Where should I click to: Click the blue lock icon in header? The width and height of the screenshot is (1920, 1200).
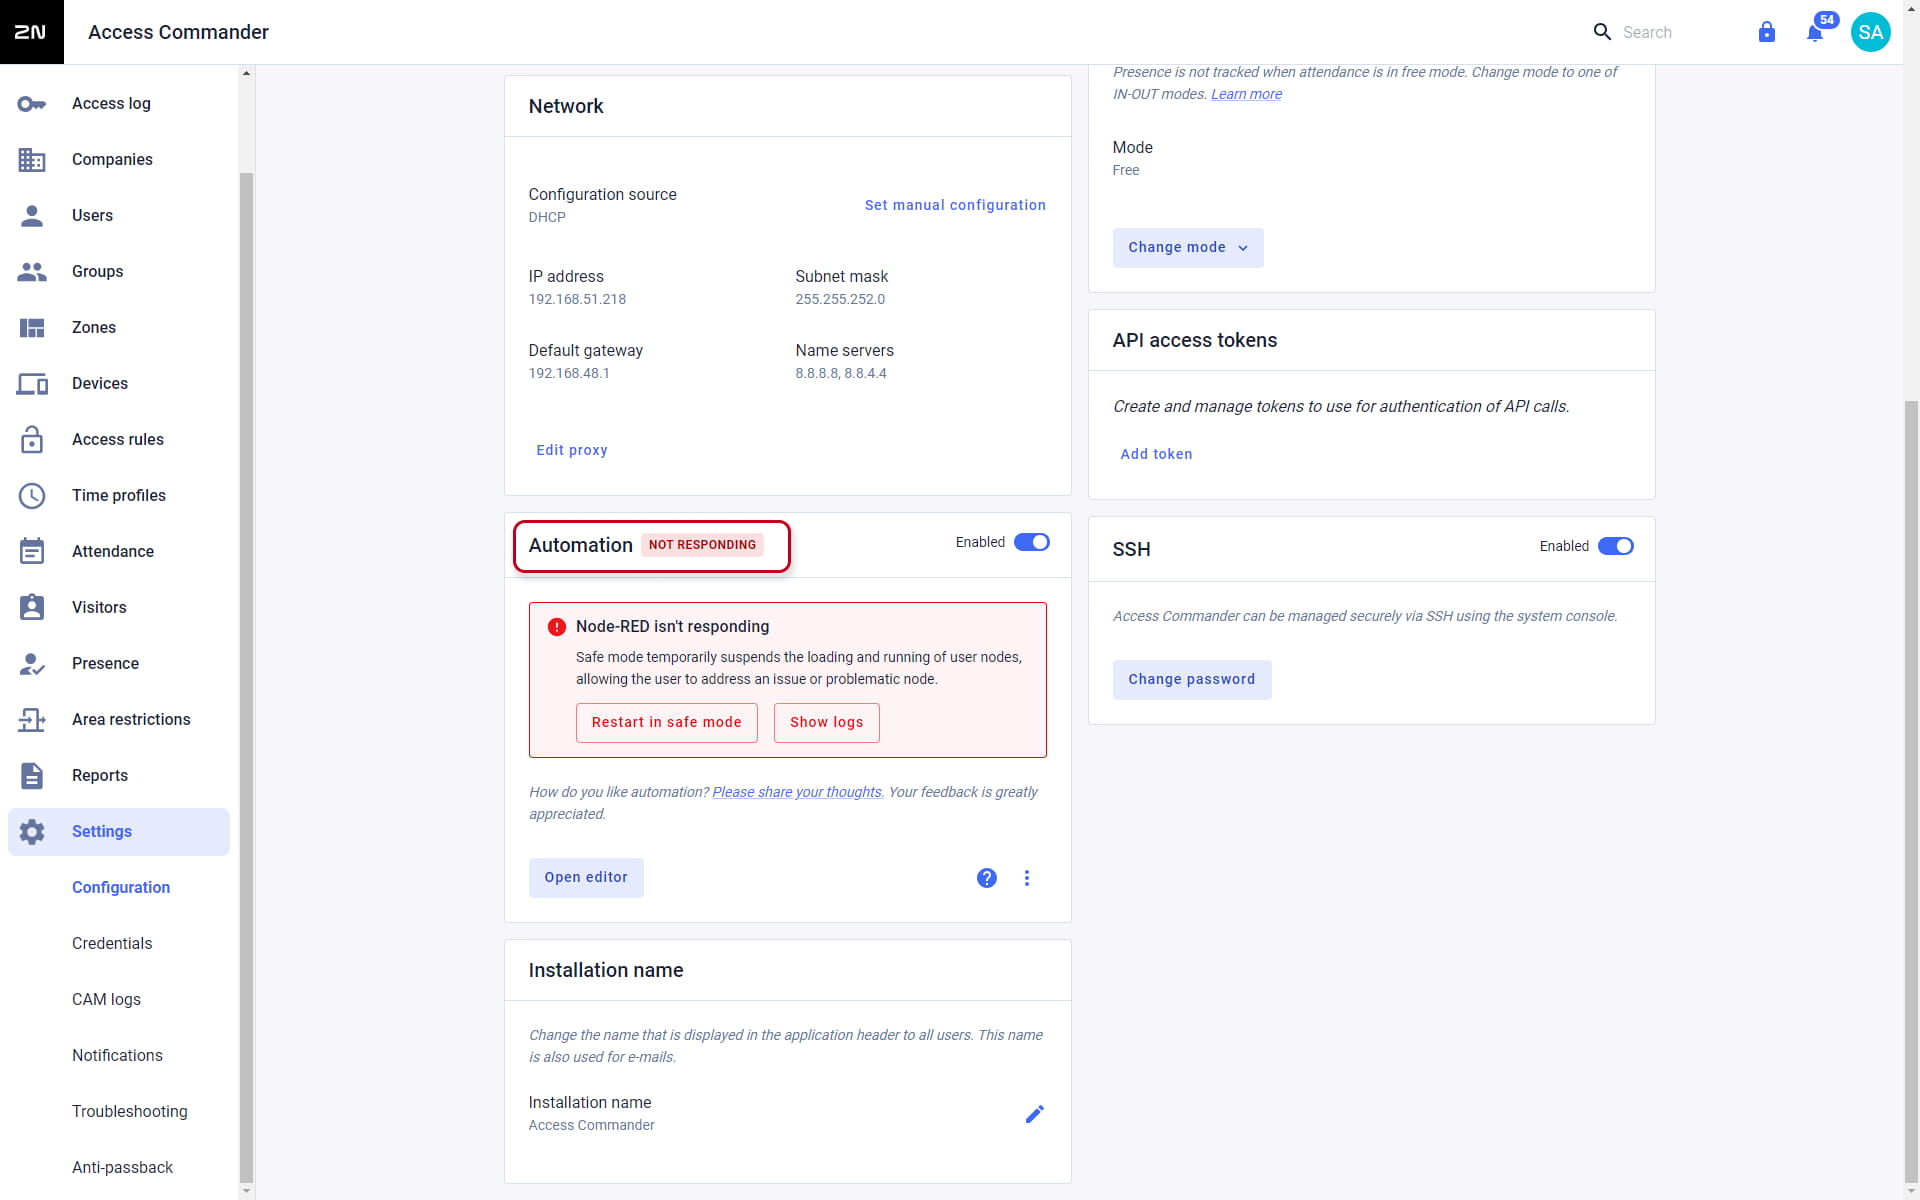pyautogui.click(x=1767, y=32)
